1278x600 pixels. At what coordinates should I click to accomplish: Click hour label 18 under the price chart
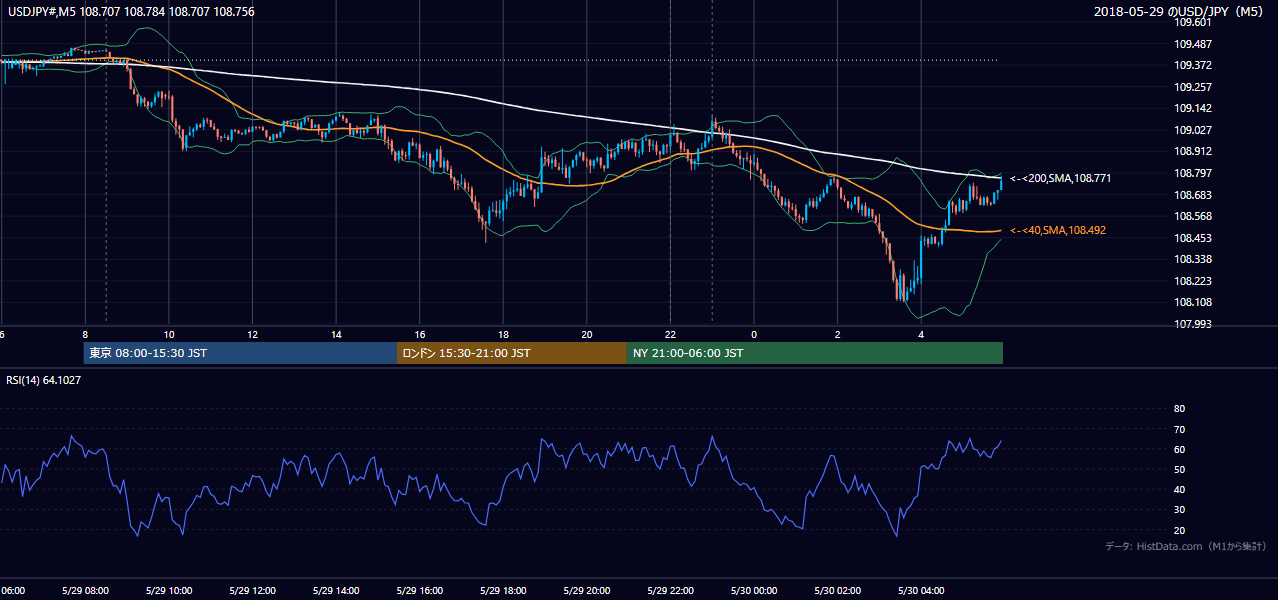click(504, 334)
